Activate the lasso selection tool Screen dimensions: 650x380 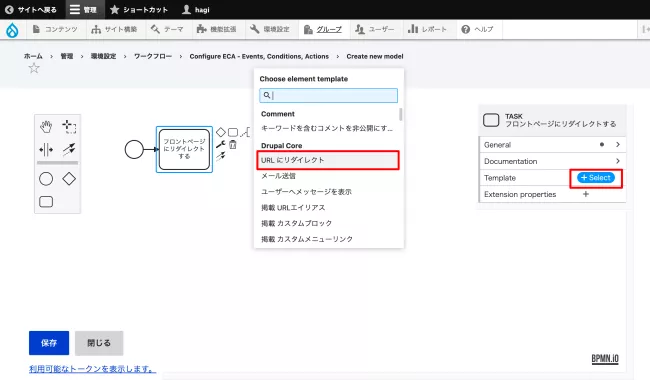point(69,126)
